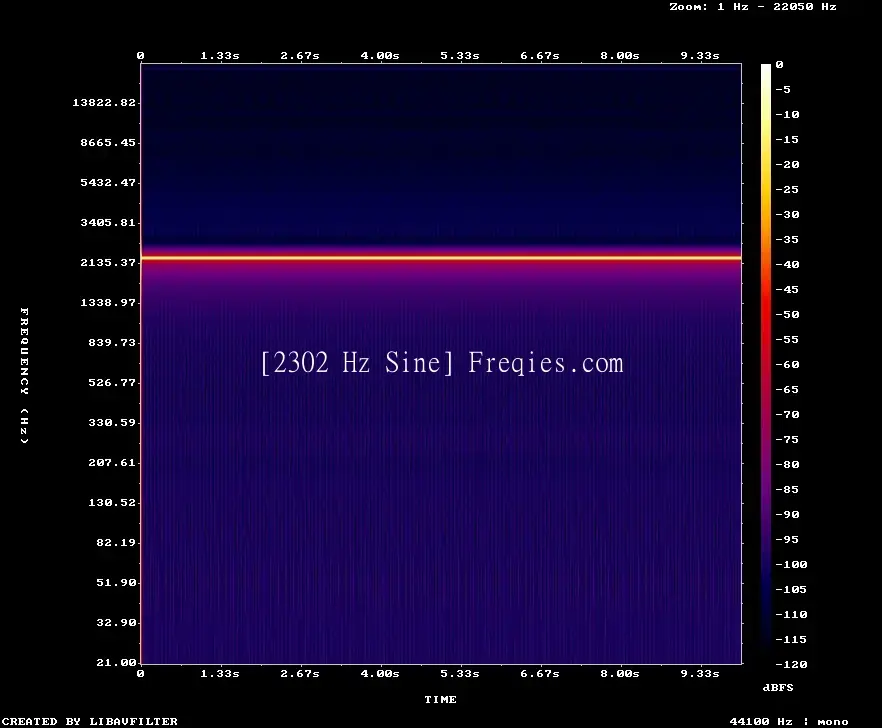Click the 2.67s label on the bottom time axis
Image resolution: width=882 pixels, height=728 pixels.
(300, 673)
